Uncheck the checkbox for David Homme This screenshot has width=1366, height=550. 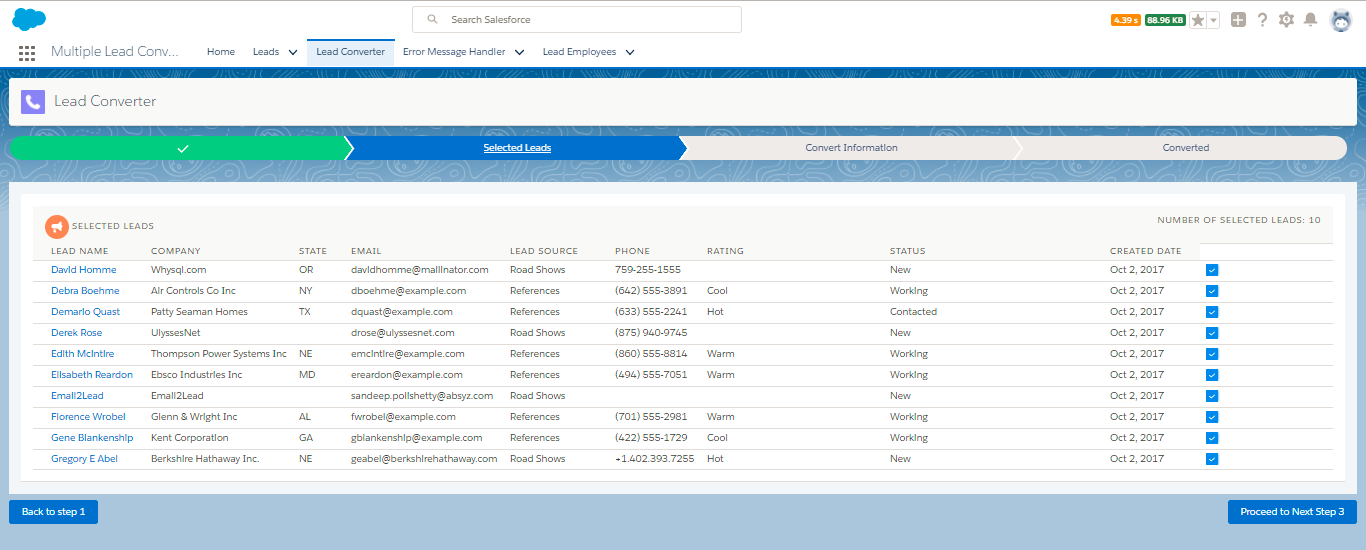(x=1212, y=270)
